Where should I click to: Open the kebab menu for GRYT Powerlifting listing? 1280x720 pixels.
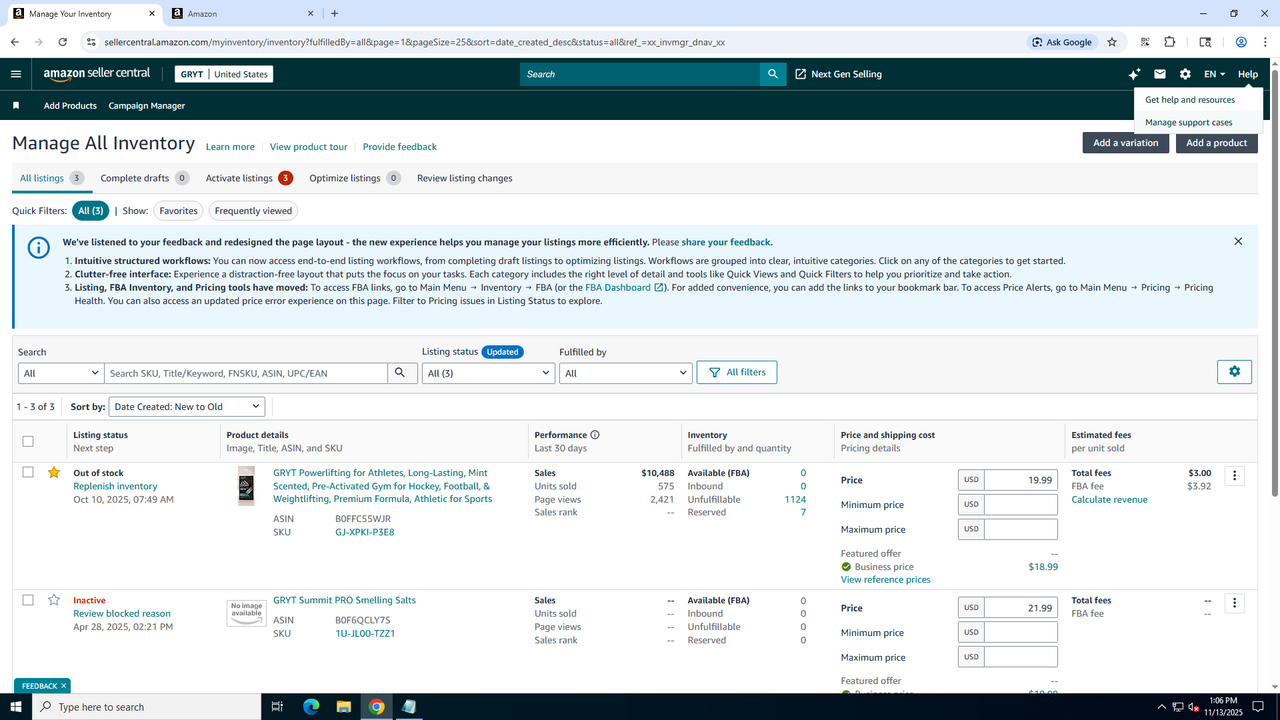[1234, 477]
